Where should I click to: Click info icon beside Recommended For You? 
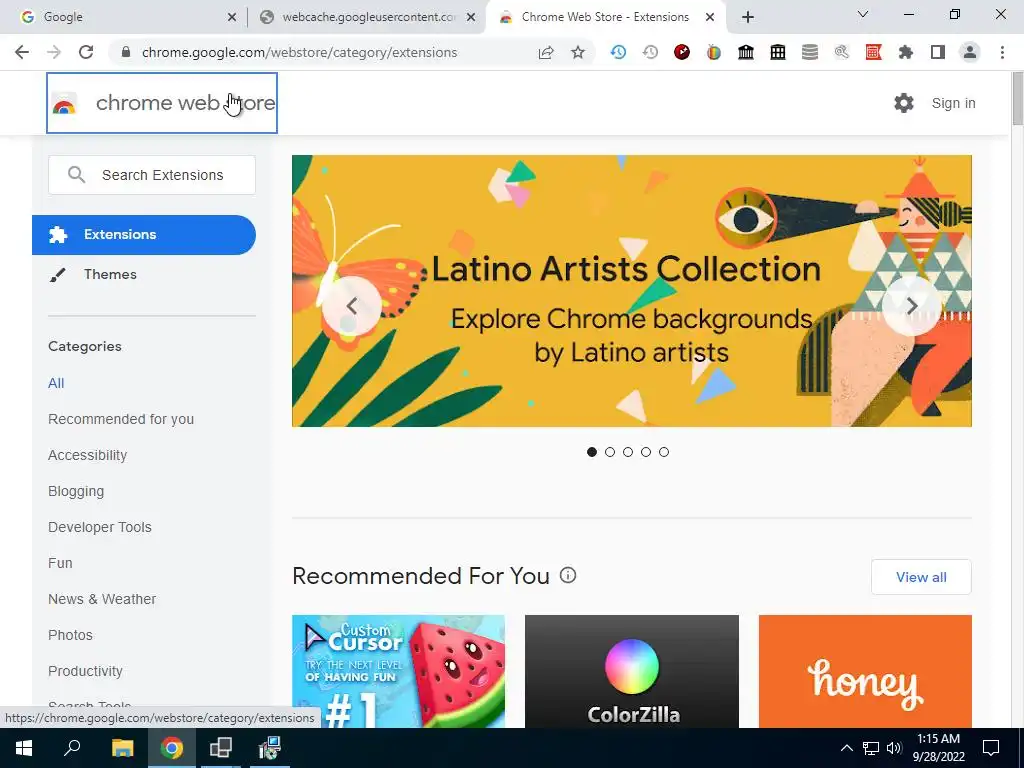point(568,575)
